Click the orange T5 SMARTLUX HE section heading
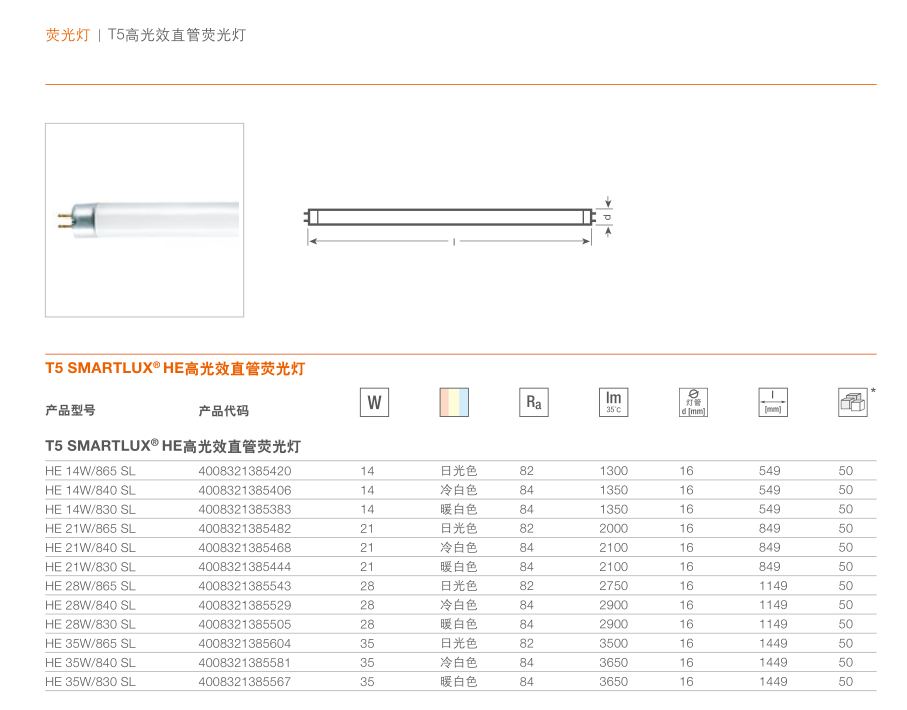 point(175,368)
